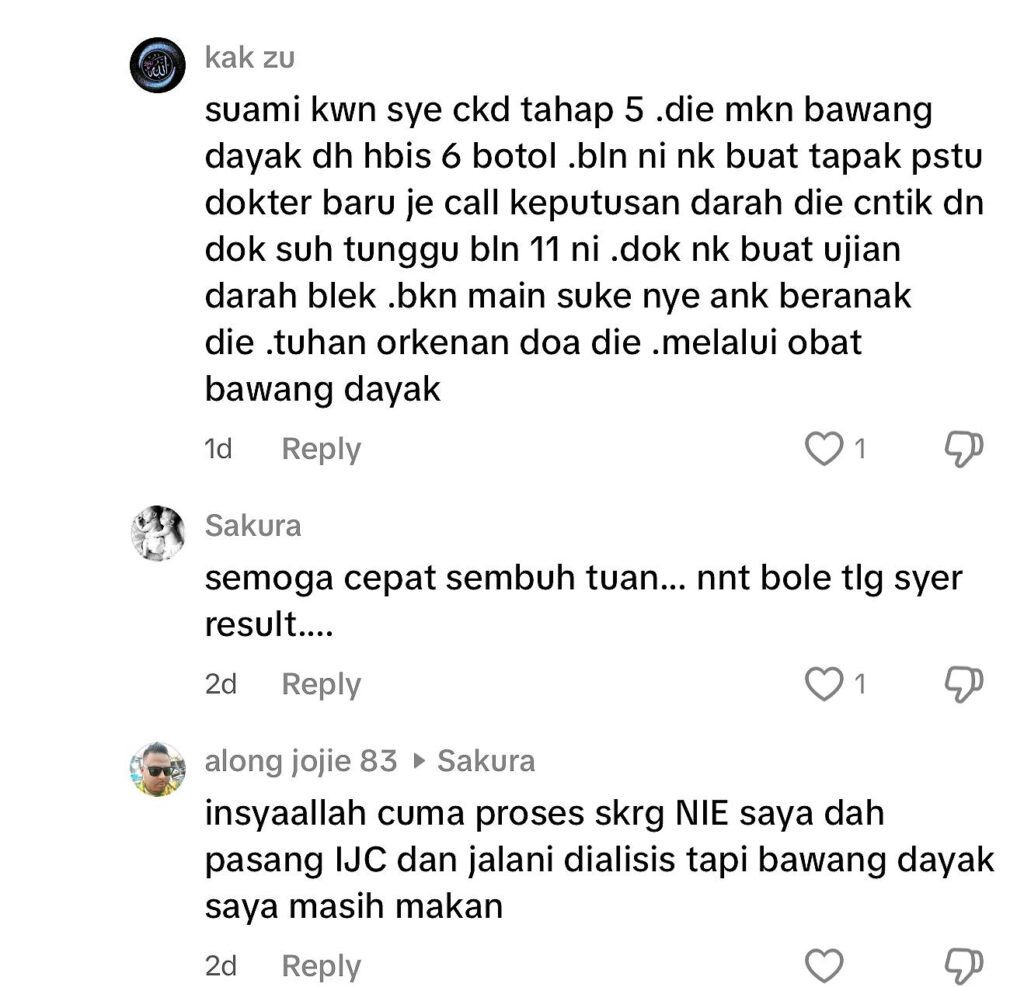Open along jojie 83 username link
1024x987 pixels.
(301, 761)
